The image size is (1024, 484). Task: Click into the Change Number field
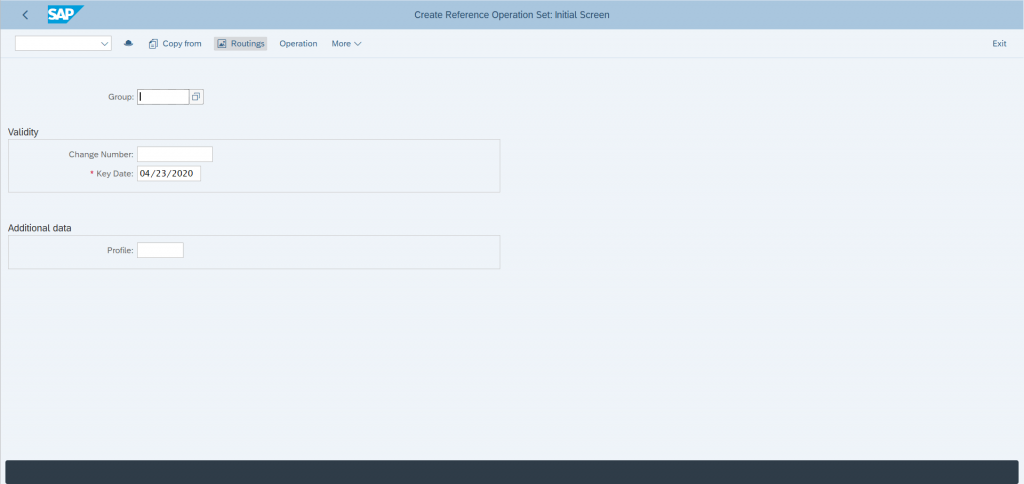click(x=175, y=154)
